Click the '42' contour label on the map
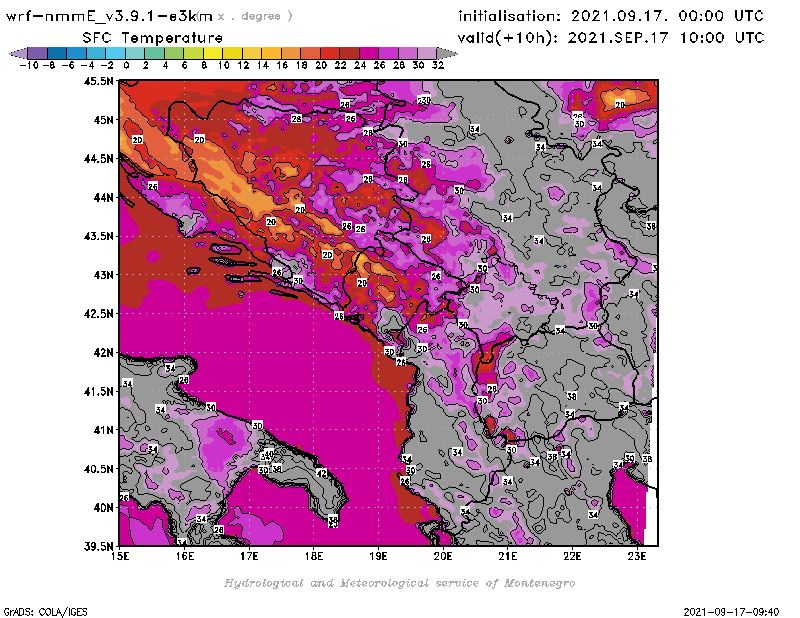 [321, 473]
